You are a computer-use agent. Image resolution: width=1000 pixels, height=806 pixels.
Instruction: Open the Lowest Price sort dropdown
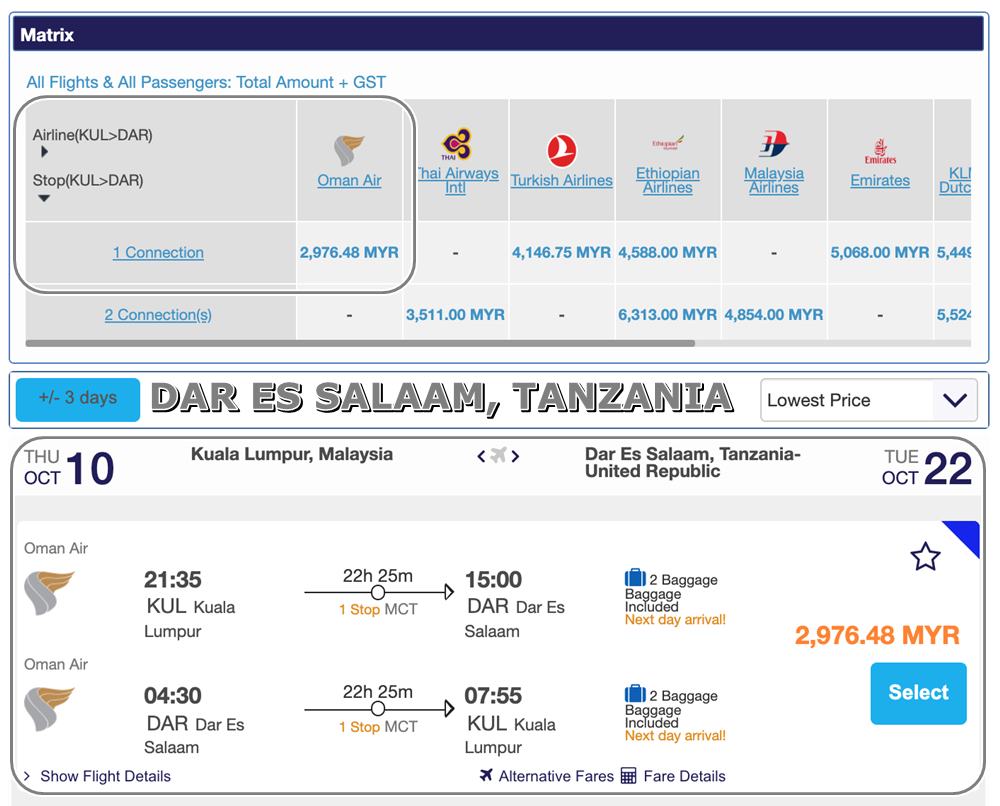(x=869, y=400)
